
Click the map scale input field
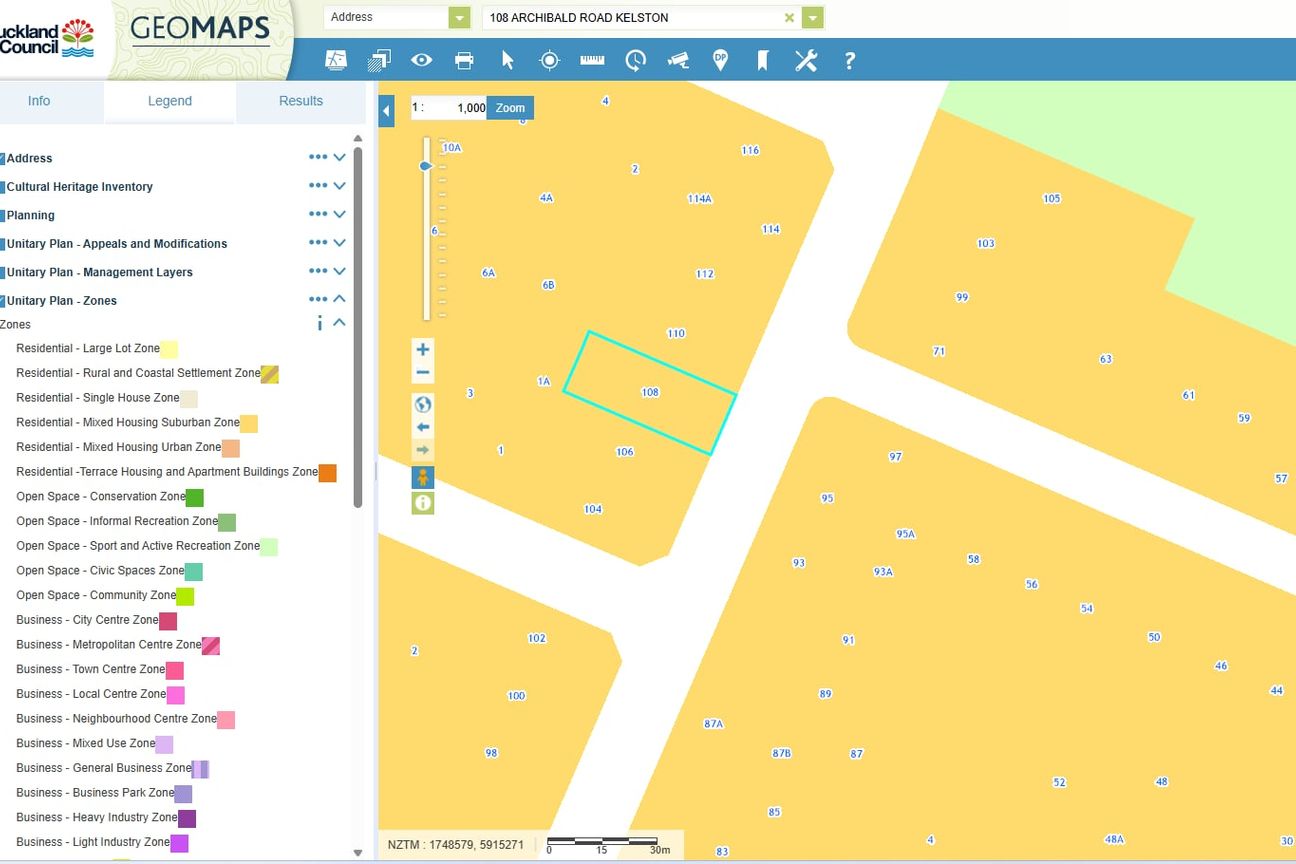(449, 108)
